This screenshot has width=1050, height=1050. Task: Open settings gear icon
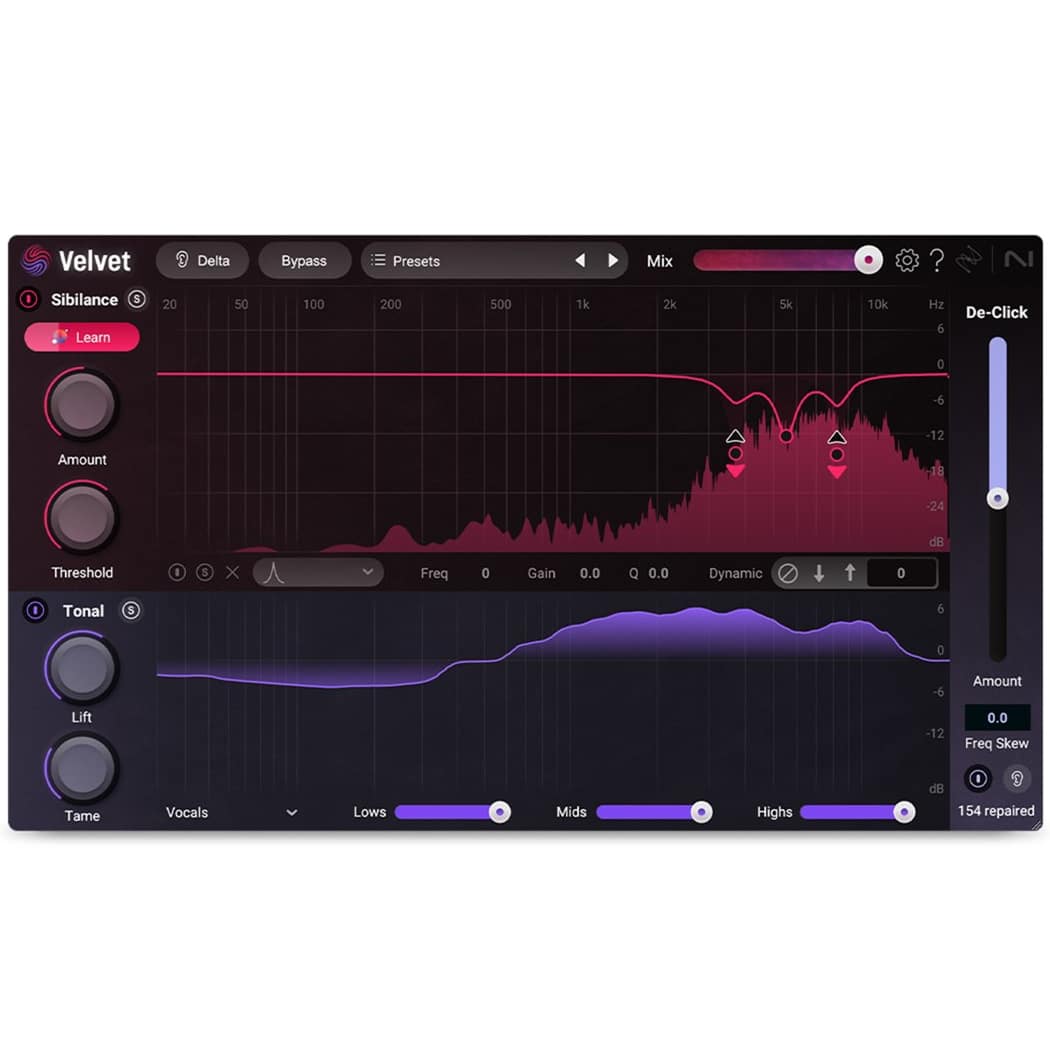[x=907, y=260]
